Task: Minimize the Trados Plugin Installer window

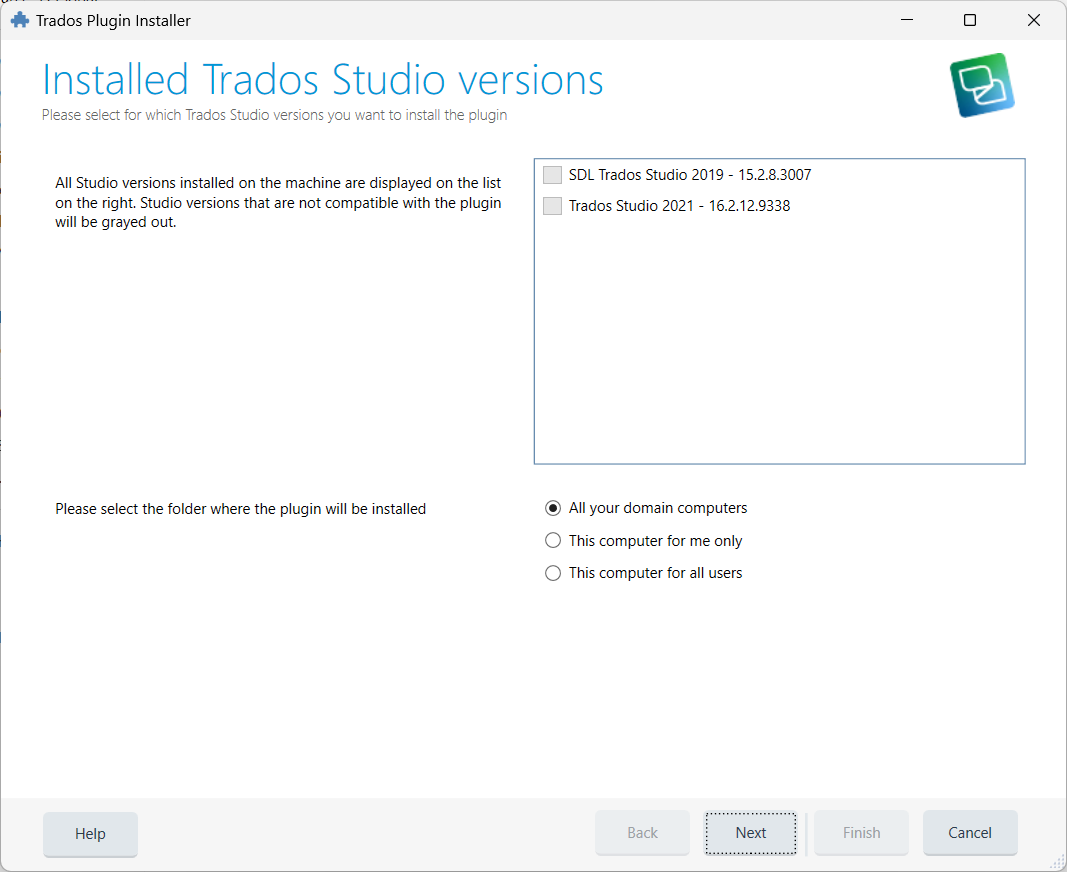Action: coord(907,20)
